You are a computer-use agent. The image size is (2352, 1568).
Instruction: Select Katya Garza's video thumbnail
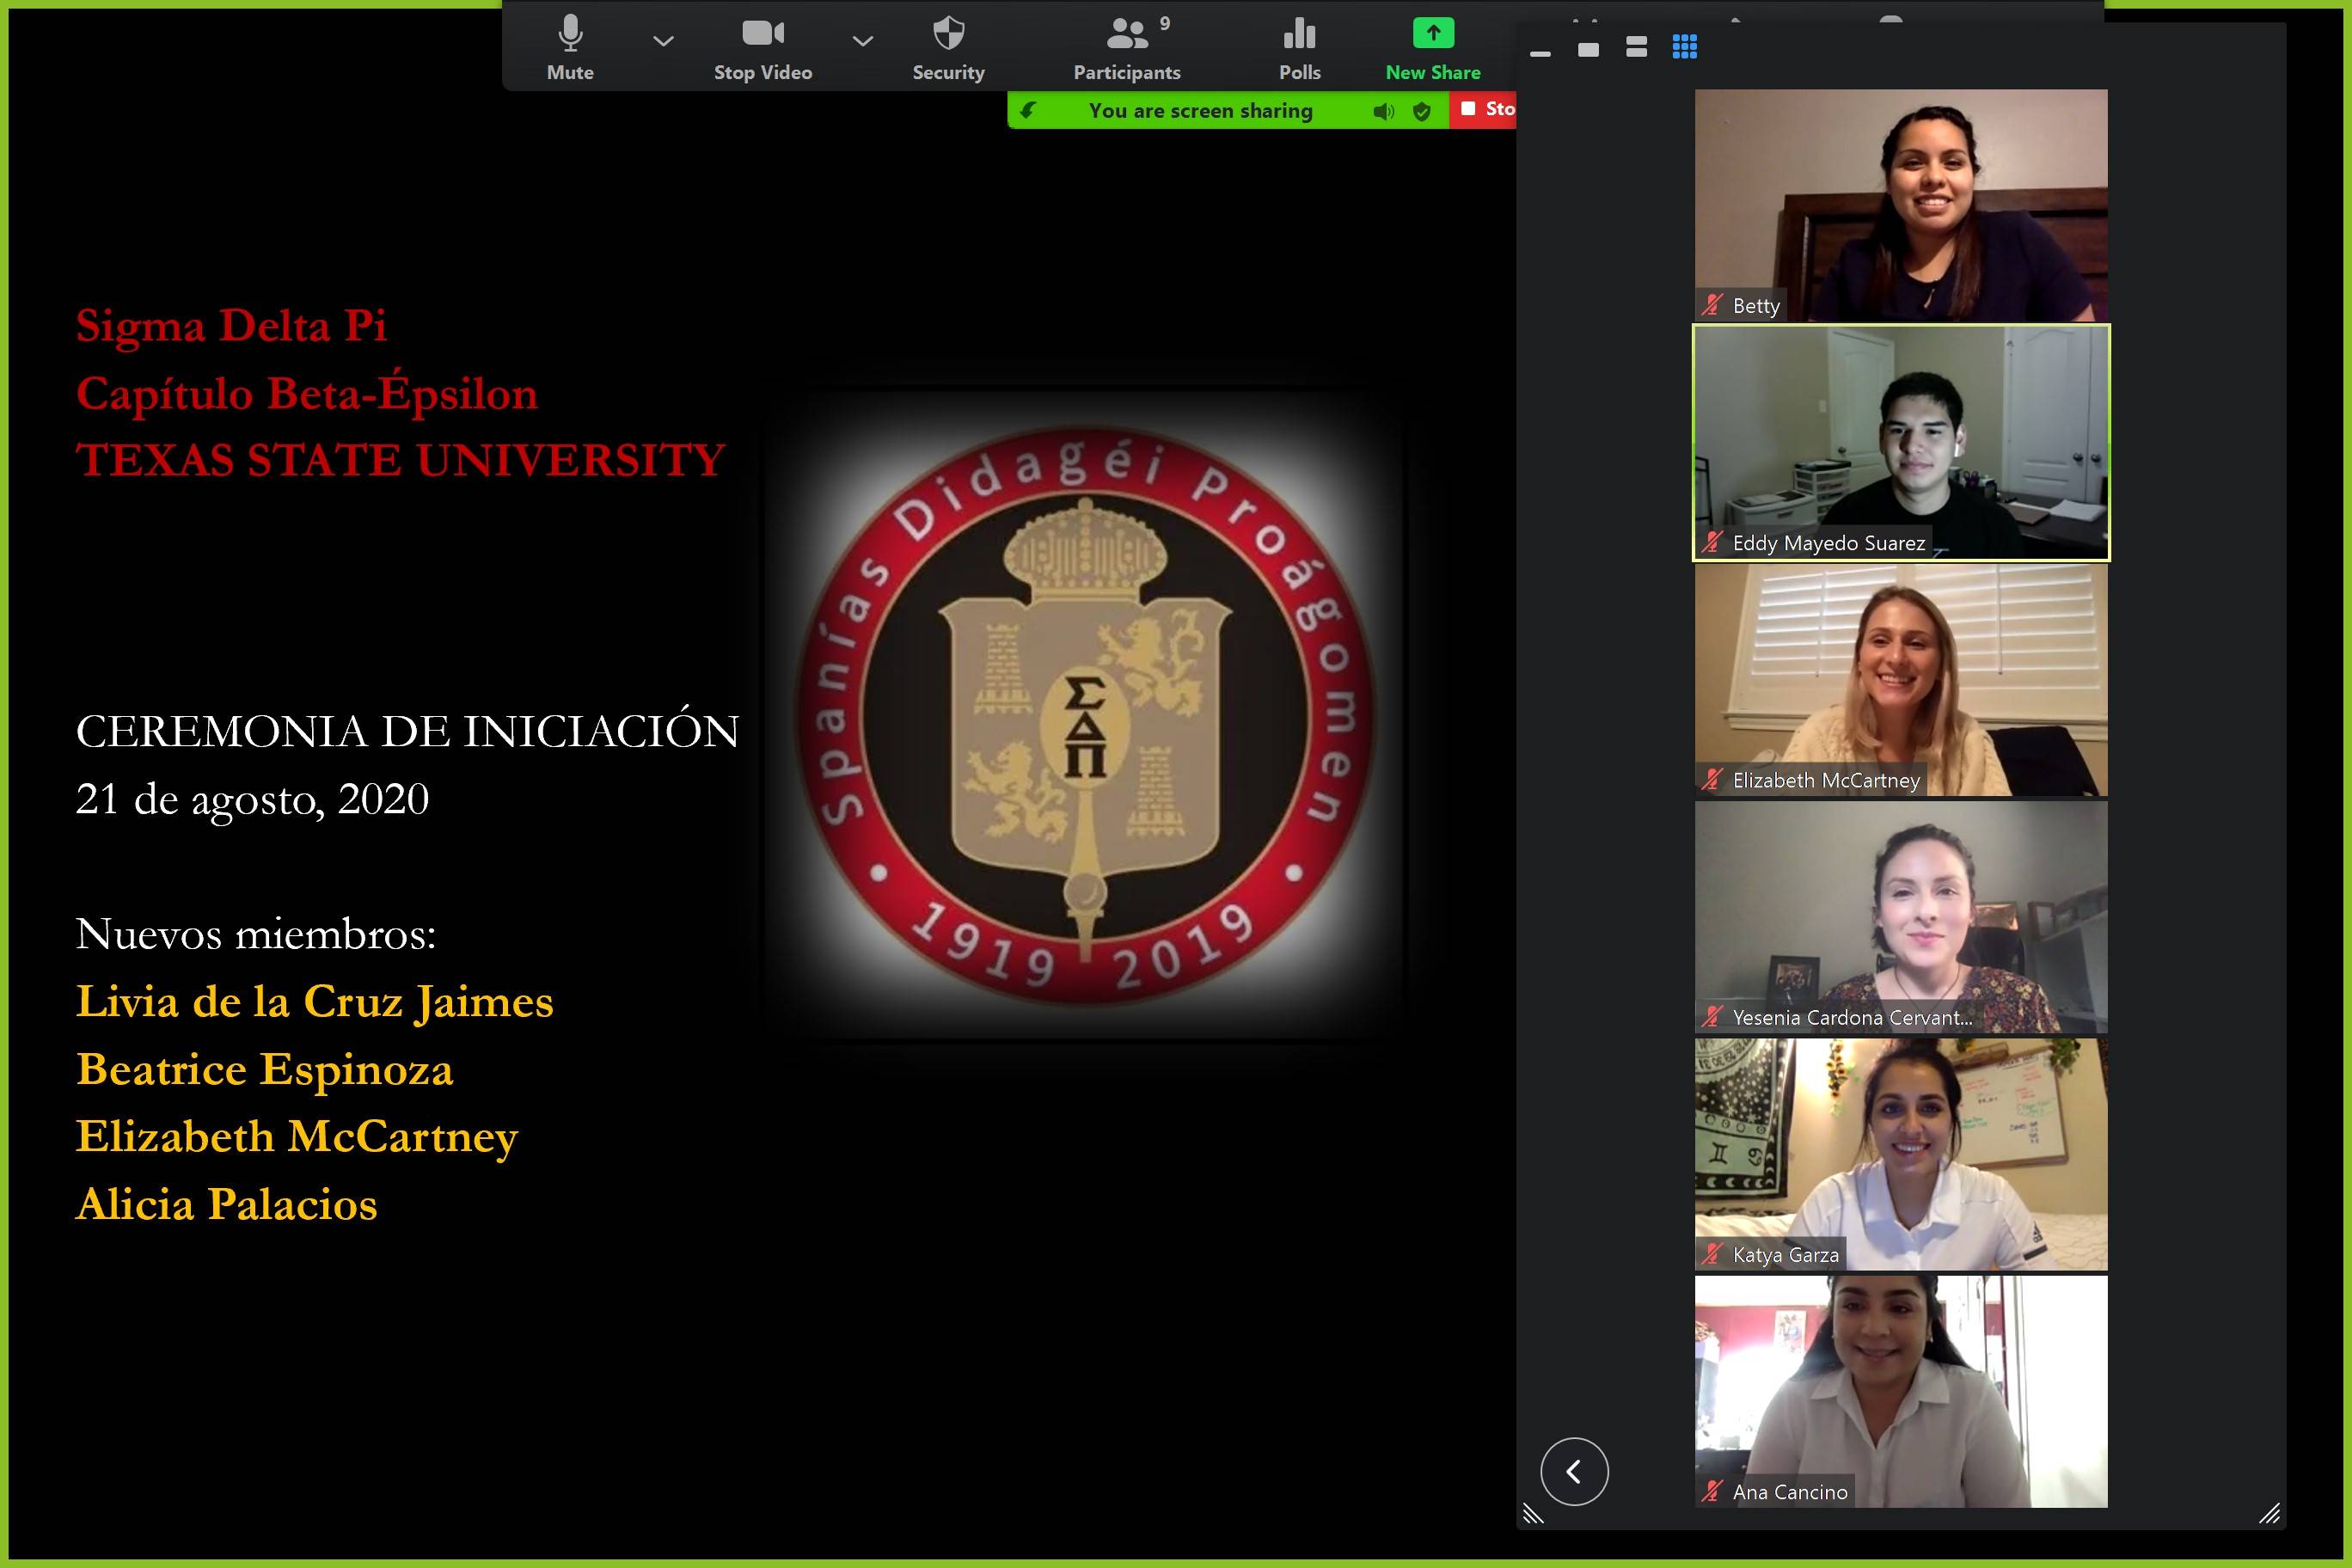(x=1901, y=1154)
